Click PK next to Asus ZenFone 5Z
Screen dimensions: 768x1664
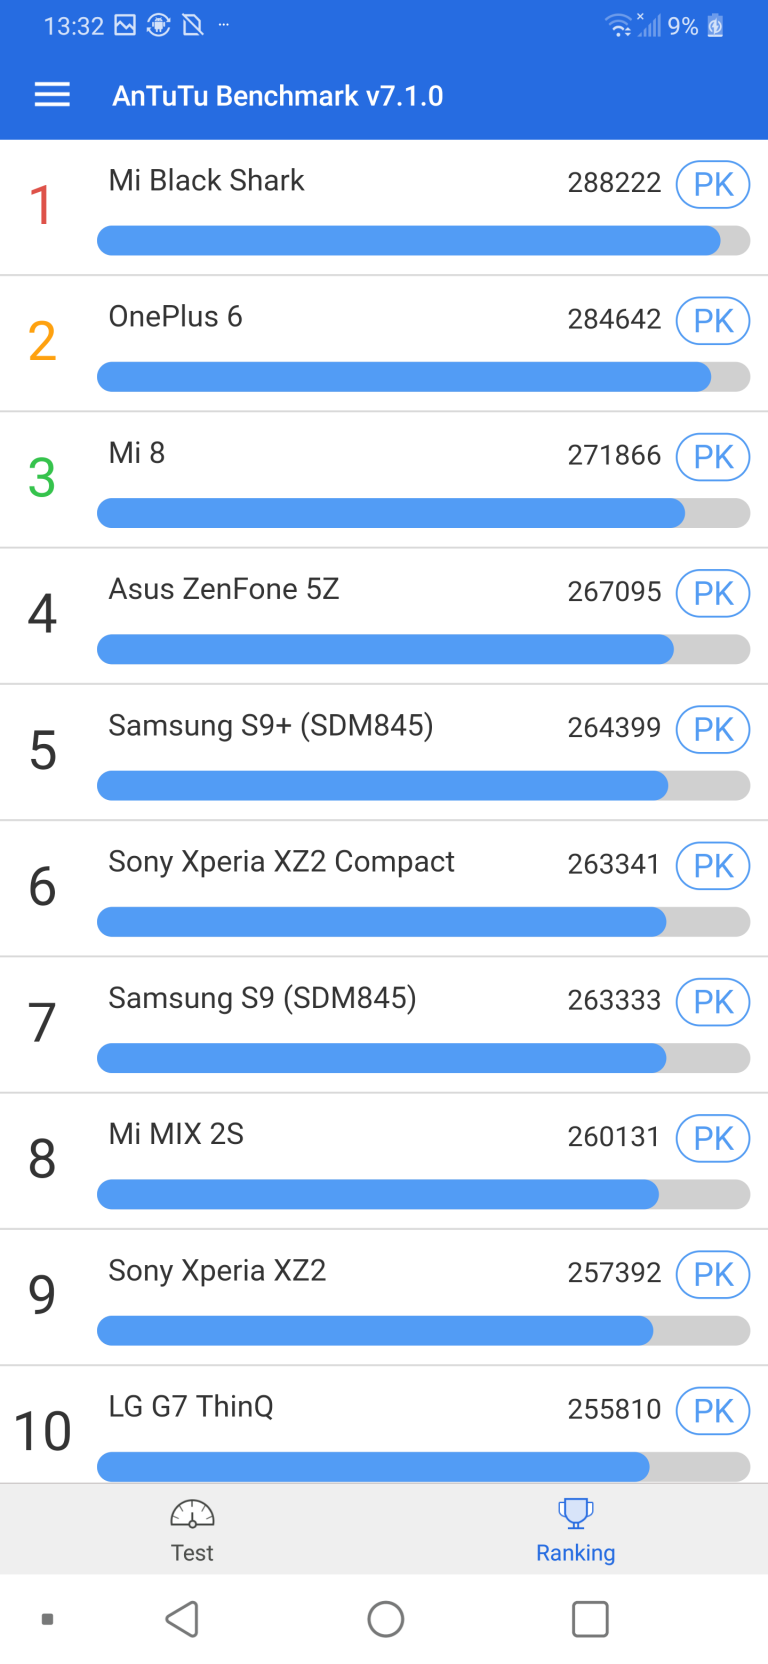[x=713, y=593]
